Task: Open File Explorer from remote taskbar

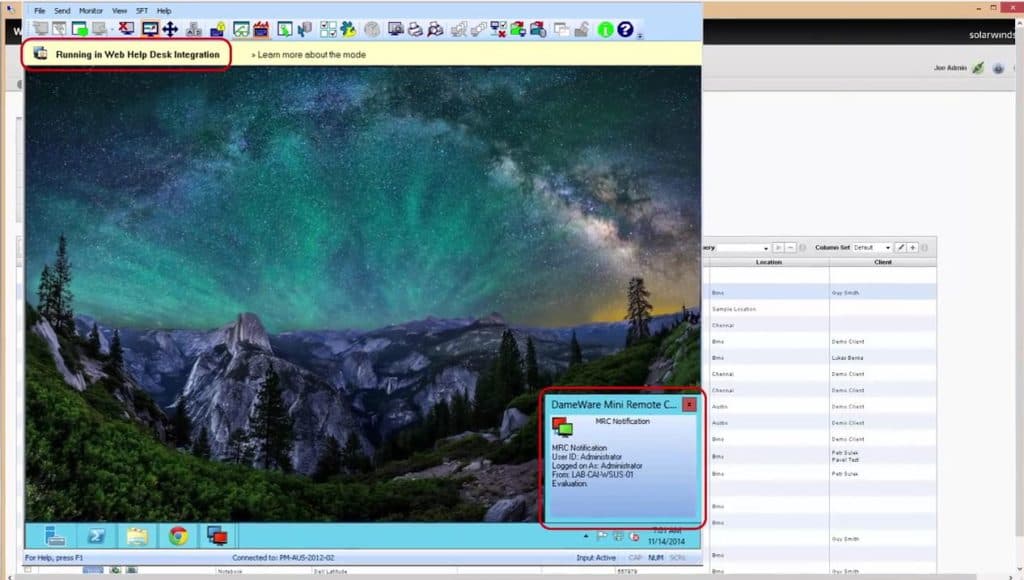Action: [137, 536]
